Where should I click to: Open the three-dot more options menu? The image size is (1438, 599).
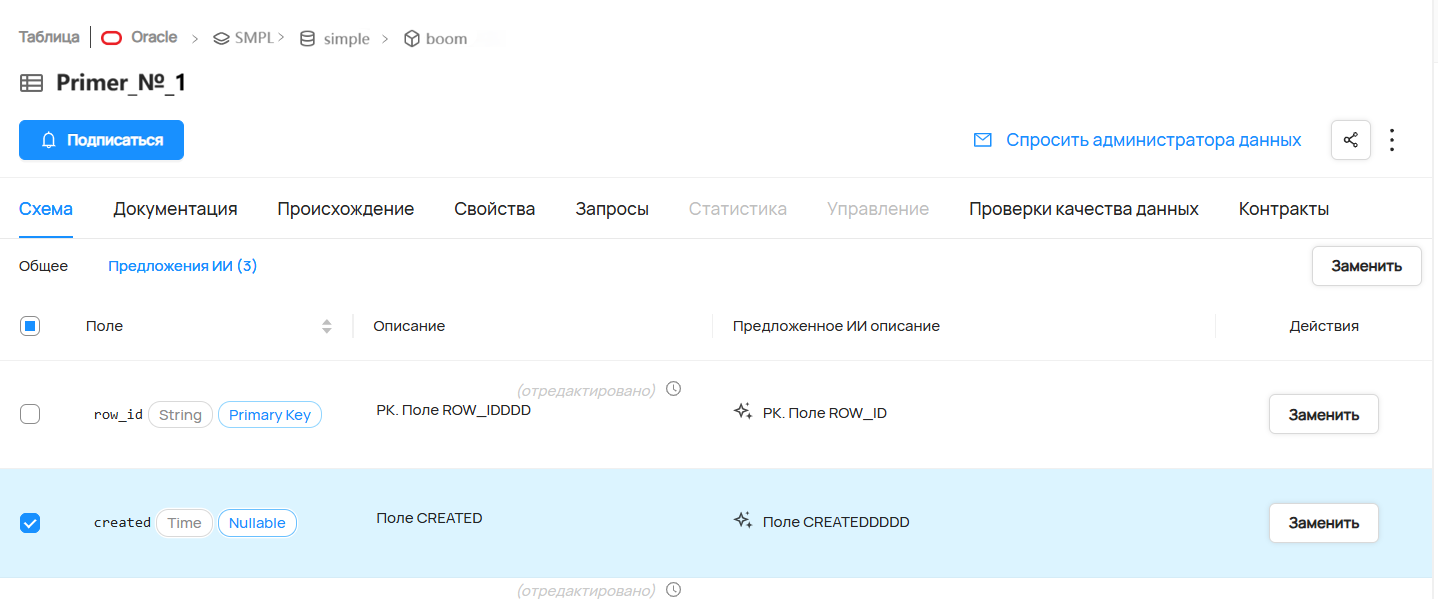click(1392, 140)
